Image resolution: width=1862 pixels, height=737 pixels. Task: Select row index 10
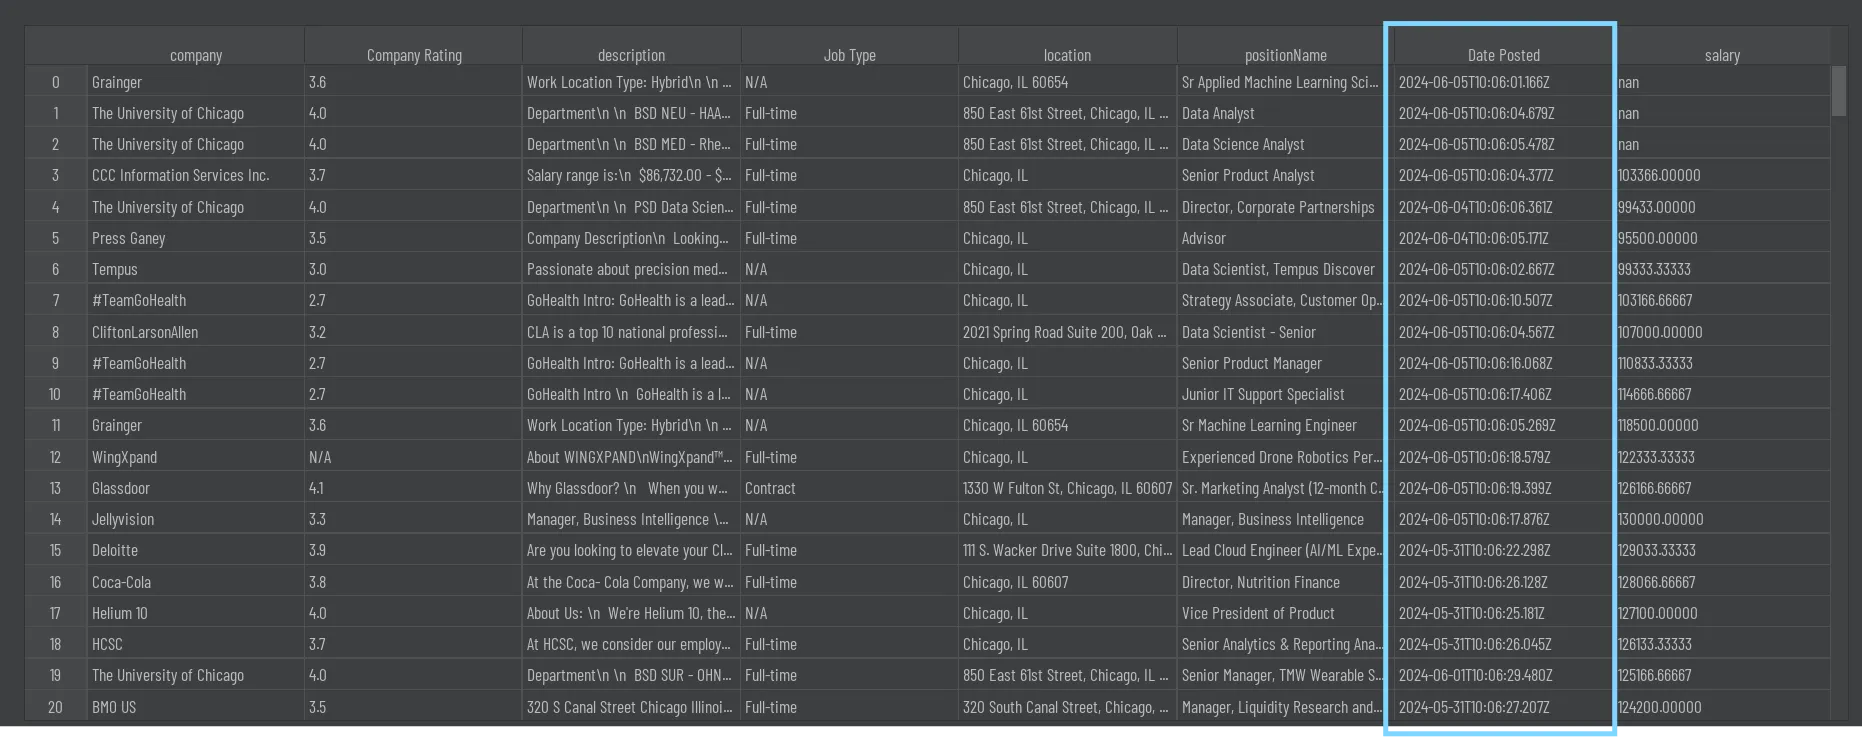pyautogui.click(x=55, y=394)
